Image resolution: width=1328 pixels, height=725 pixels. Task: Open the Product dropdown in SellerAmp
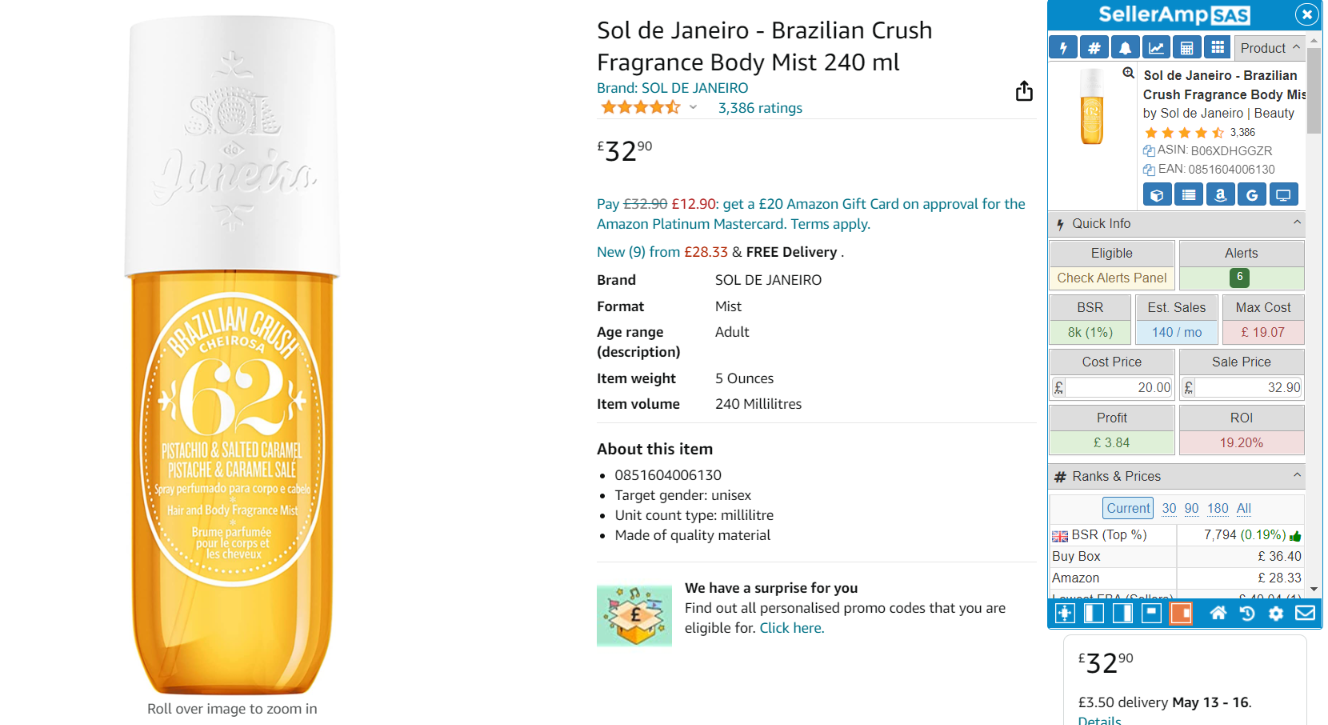[1270, 48]
